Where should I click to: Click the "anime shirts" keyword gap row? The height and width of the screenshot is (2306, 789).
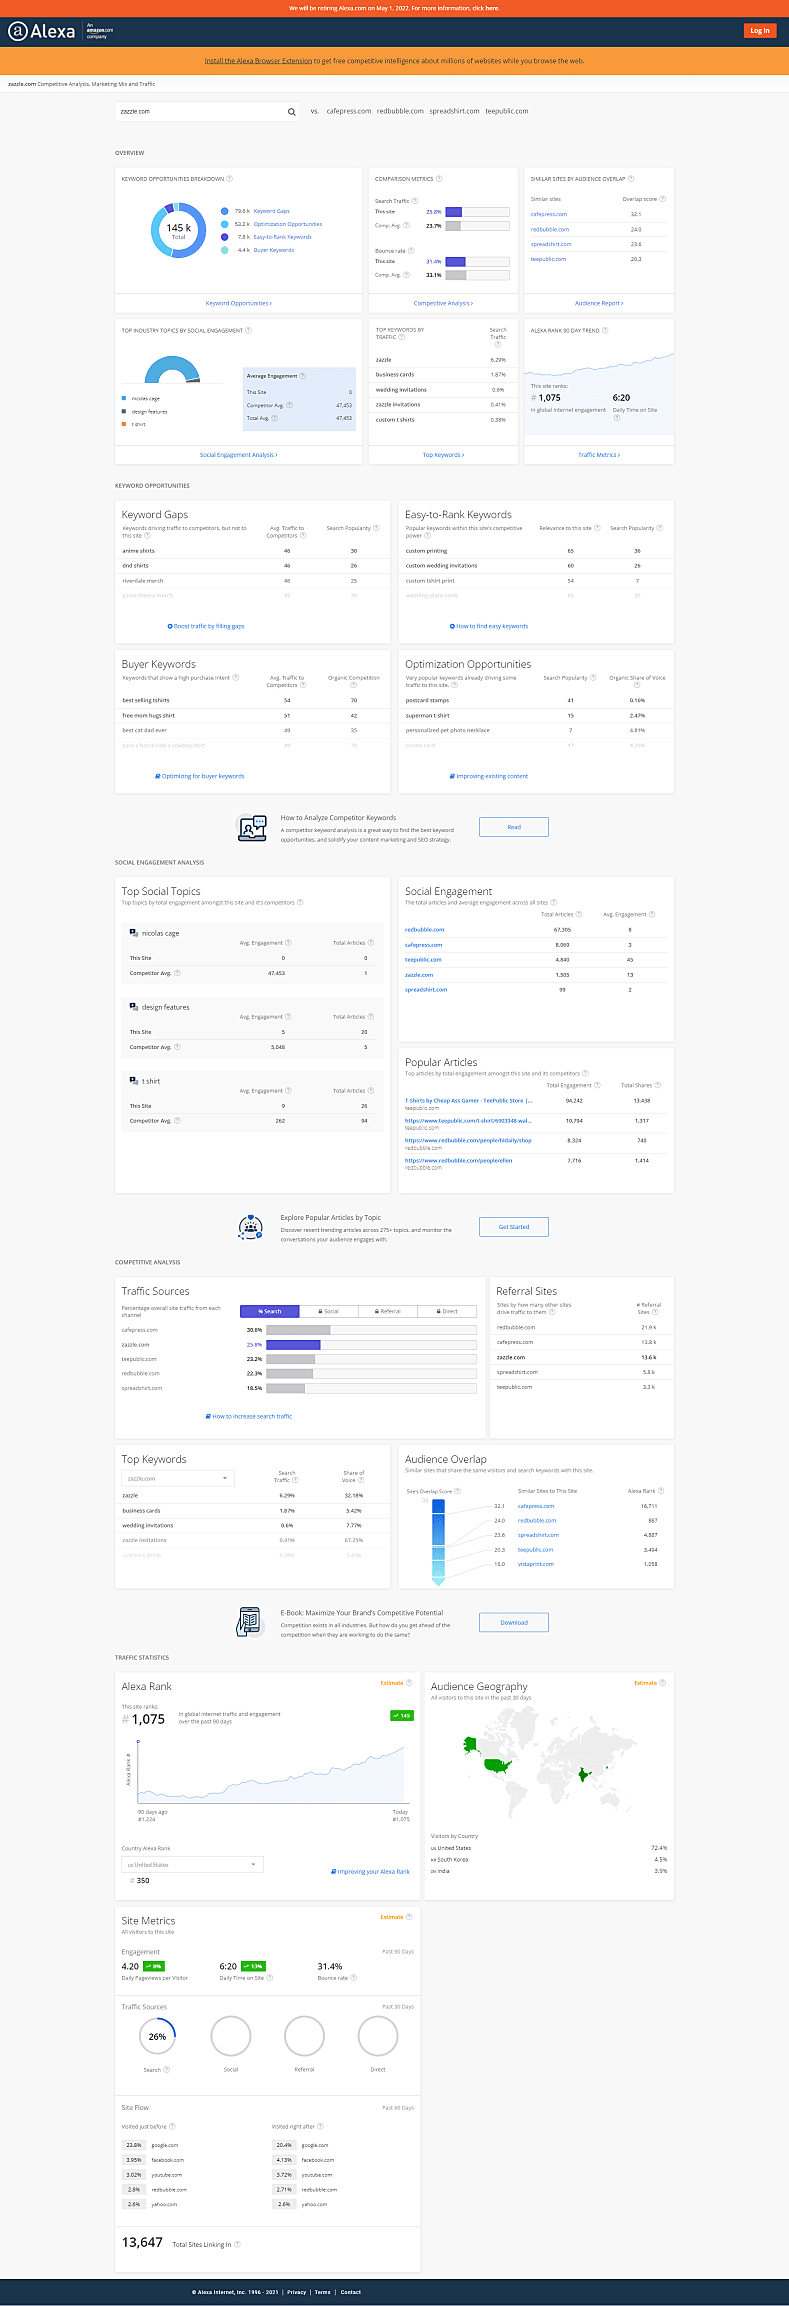coord(252,551)
